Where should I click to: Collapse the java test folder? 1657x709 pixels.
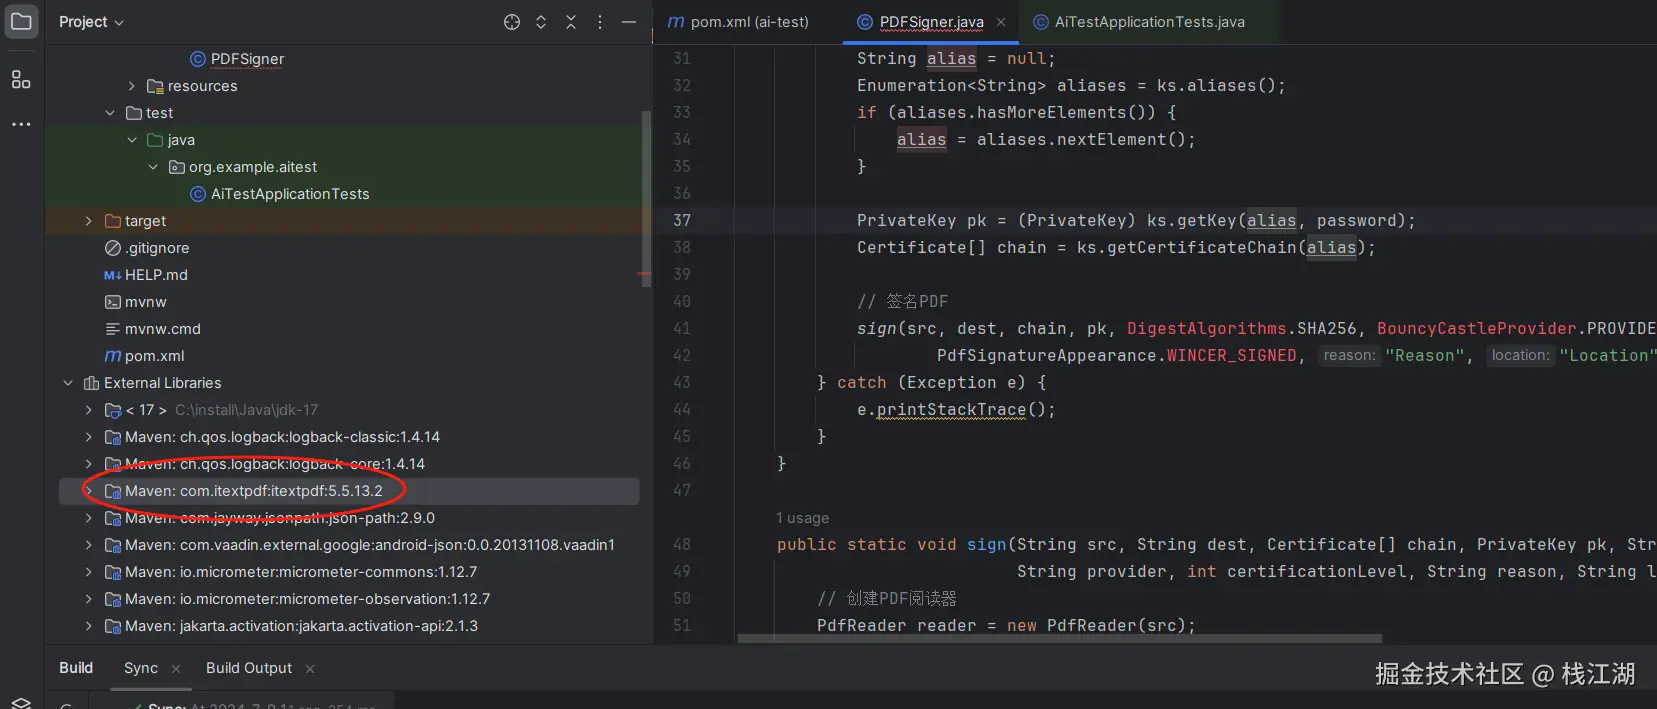coord(131,140)
